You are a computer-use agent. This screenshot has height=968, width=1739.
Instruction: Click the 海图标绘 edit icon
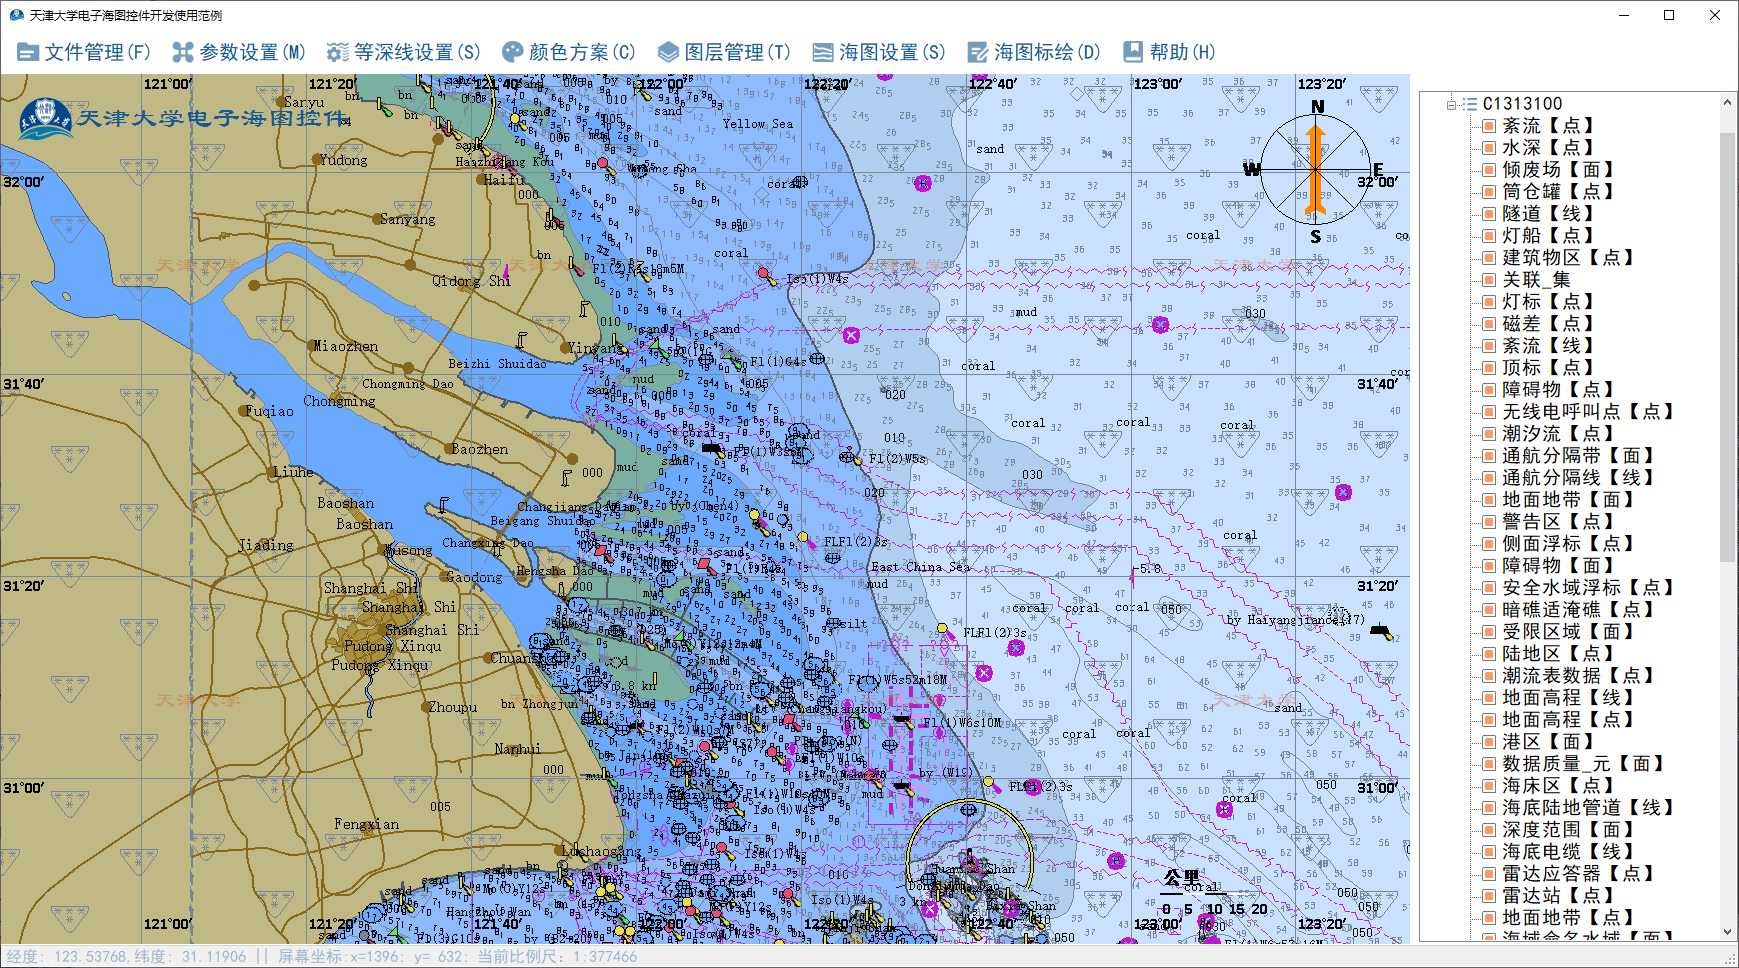pyautogui.click(x=977, y=52)
